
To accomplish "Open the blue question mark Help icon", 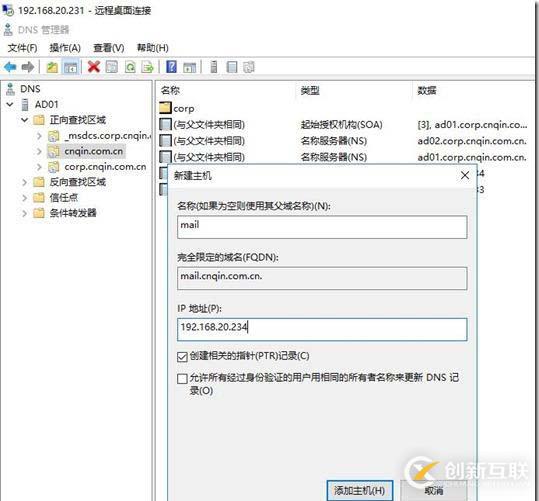I will click(171, 66).
